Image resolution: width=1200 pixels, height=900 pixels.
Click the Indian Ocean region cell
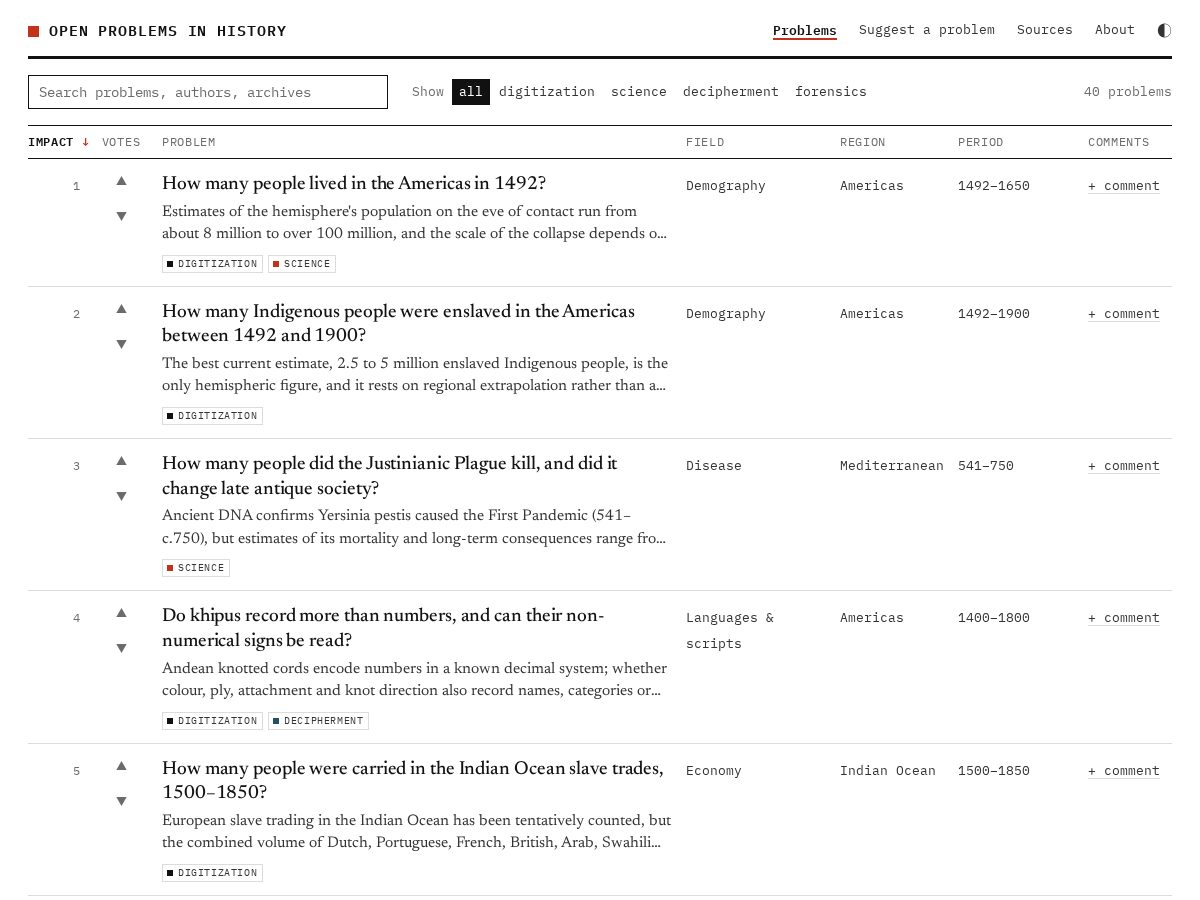(x=888, y=771)
